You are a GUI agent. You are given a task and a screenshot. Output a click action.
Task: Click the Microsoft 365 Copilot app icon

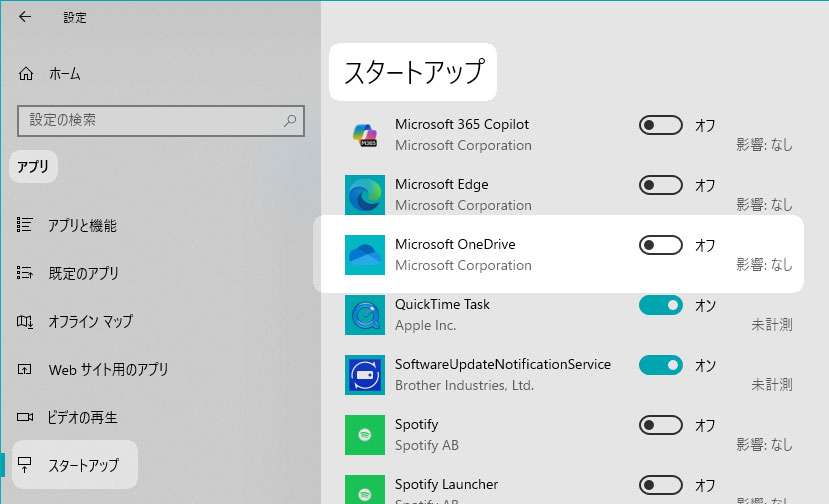(365, 135)
